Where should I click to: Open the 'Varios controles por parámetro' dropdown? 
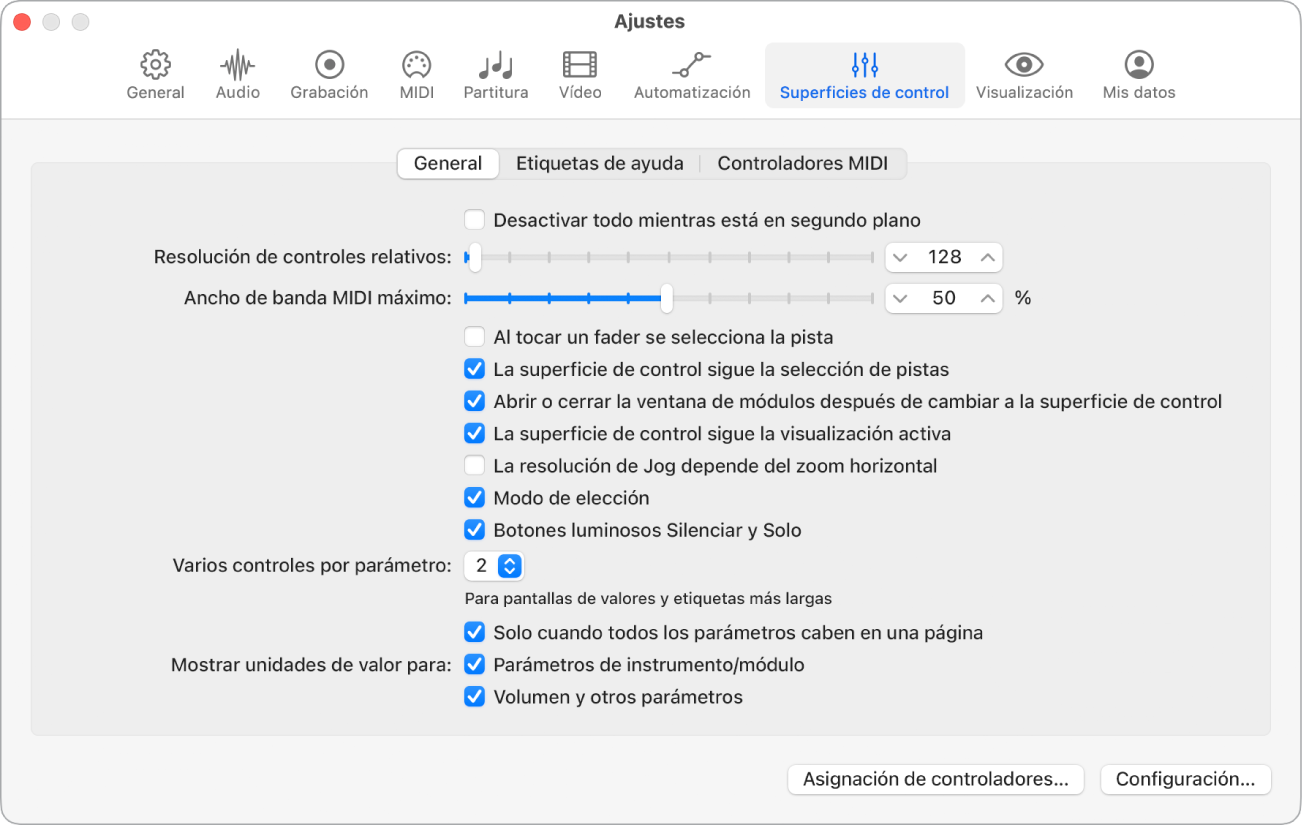tap(493, 566)
